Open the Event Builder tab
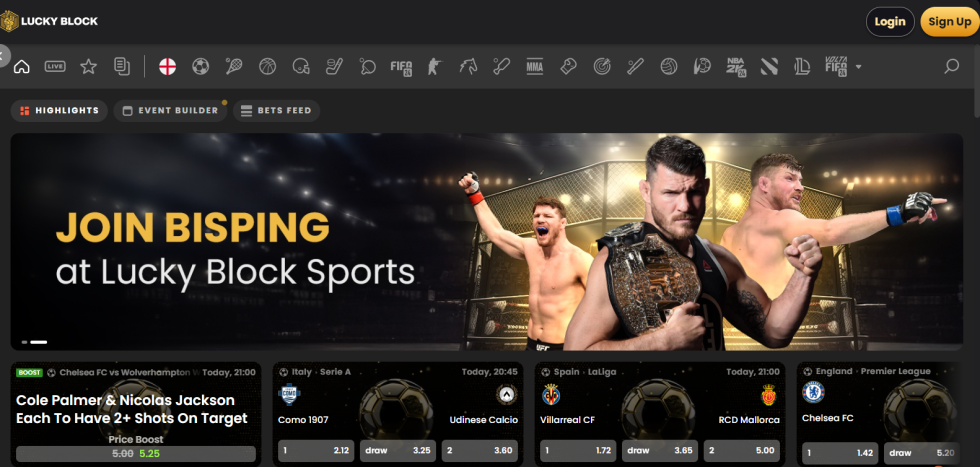This screenshot has height=467, width=980. click(170, 111)
